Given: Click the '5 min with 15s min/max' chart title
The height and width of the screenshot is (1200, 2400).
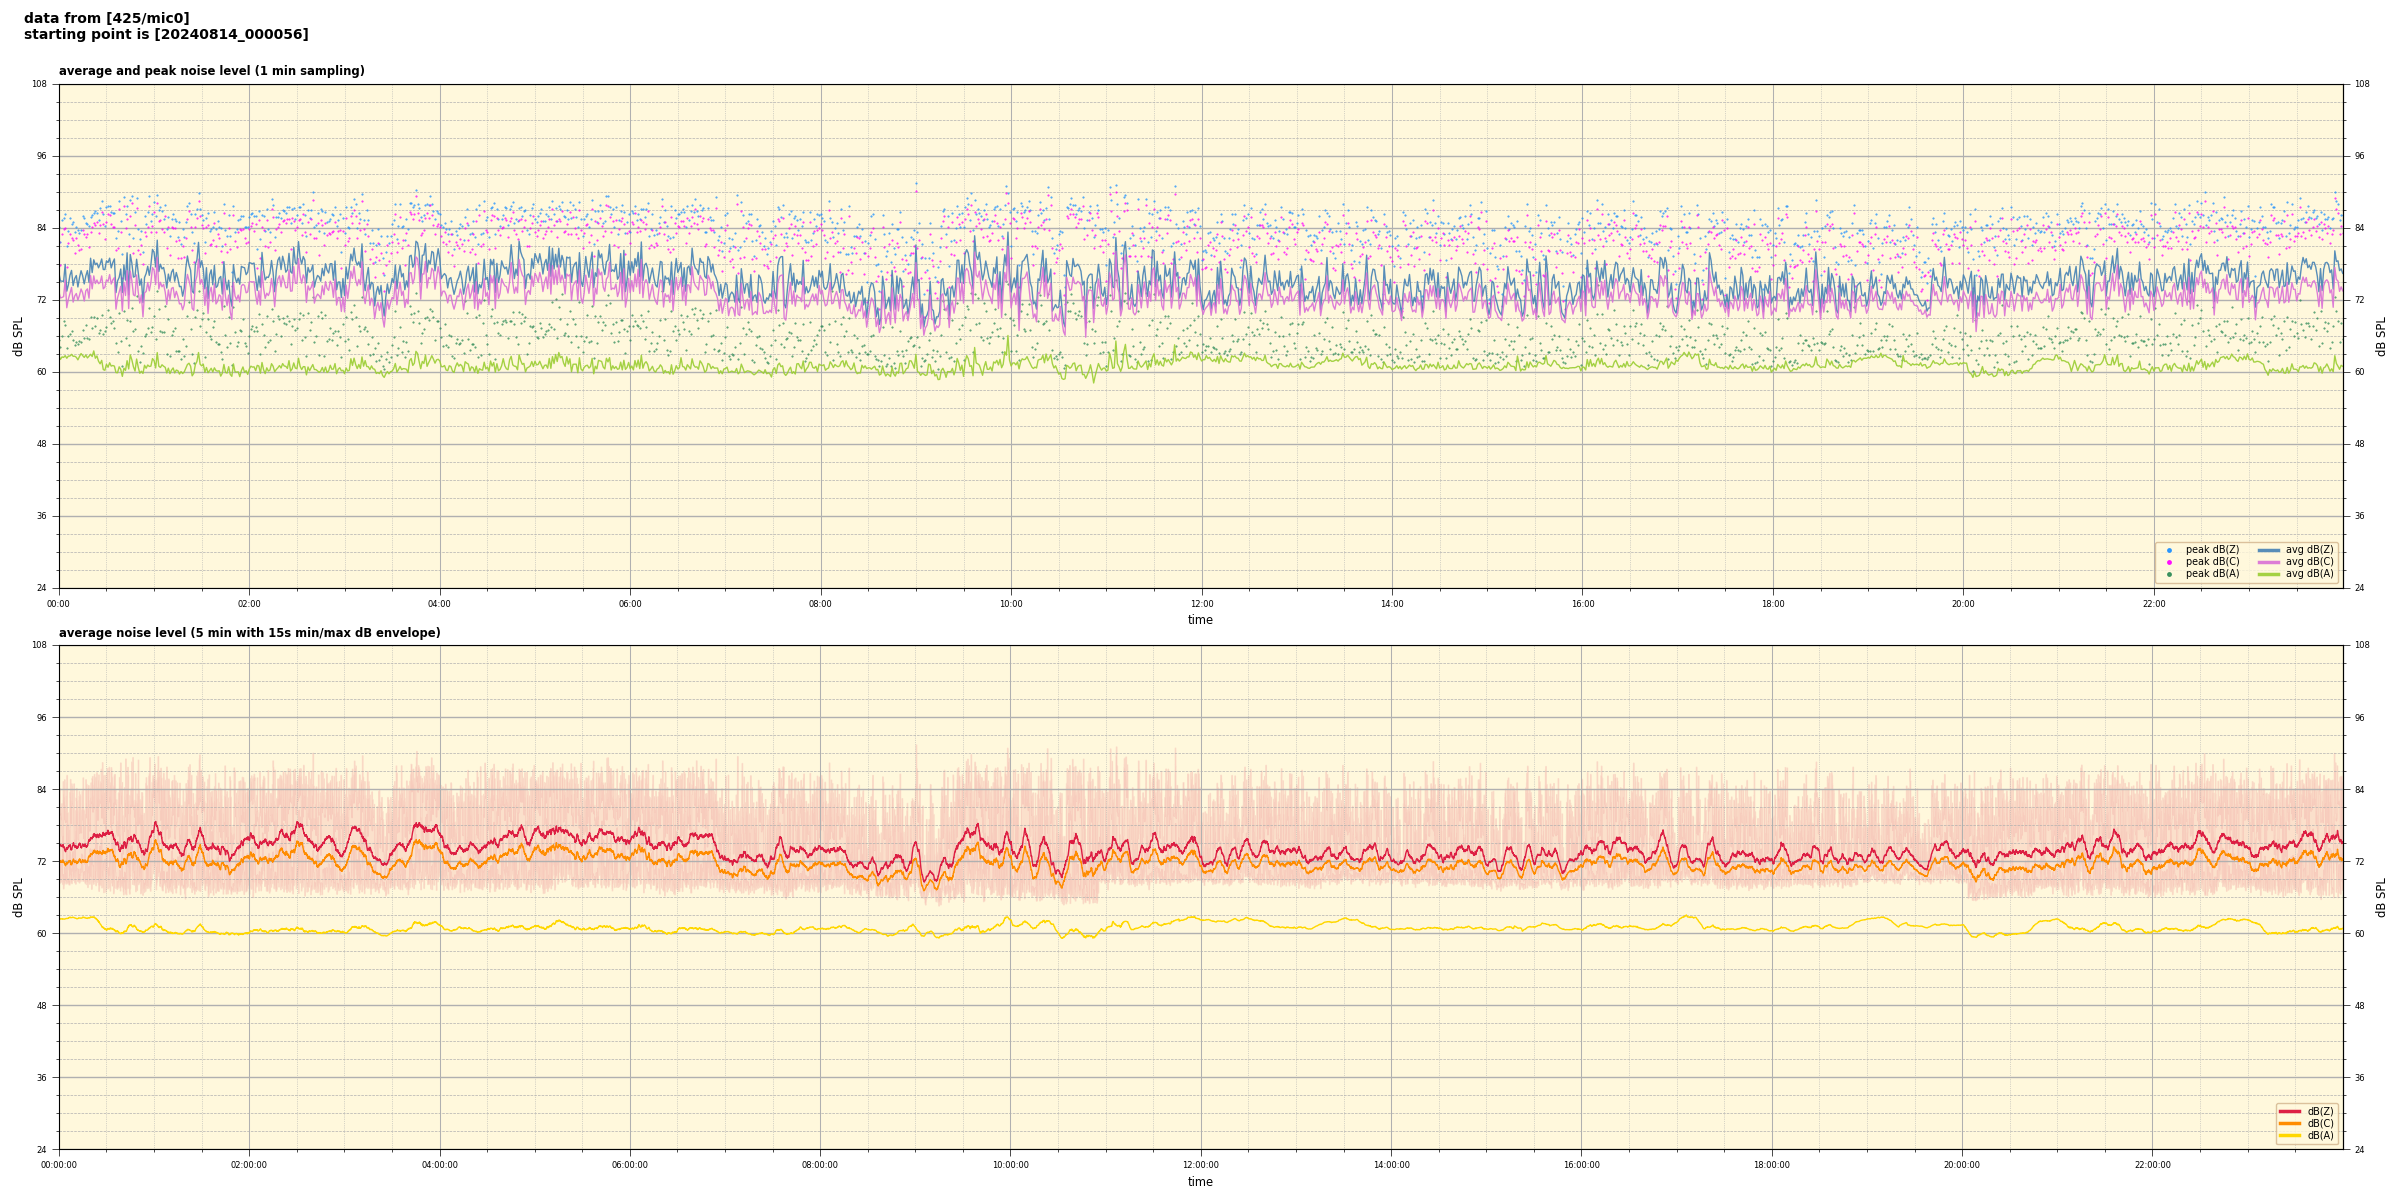Looking at the screenshot, I should tap(249, 633).
